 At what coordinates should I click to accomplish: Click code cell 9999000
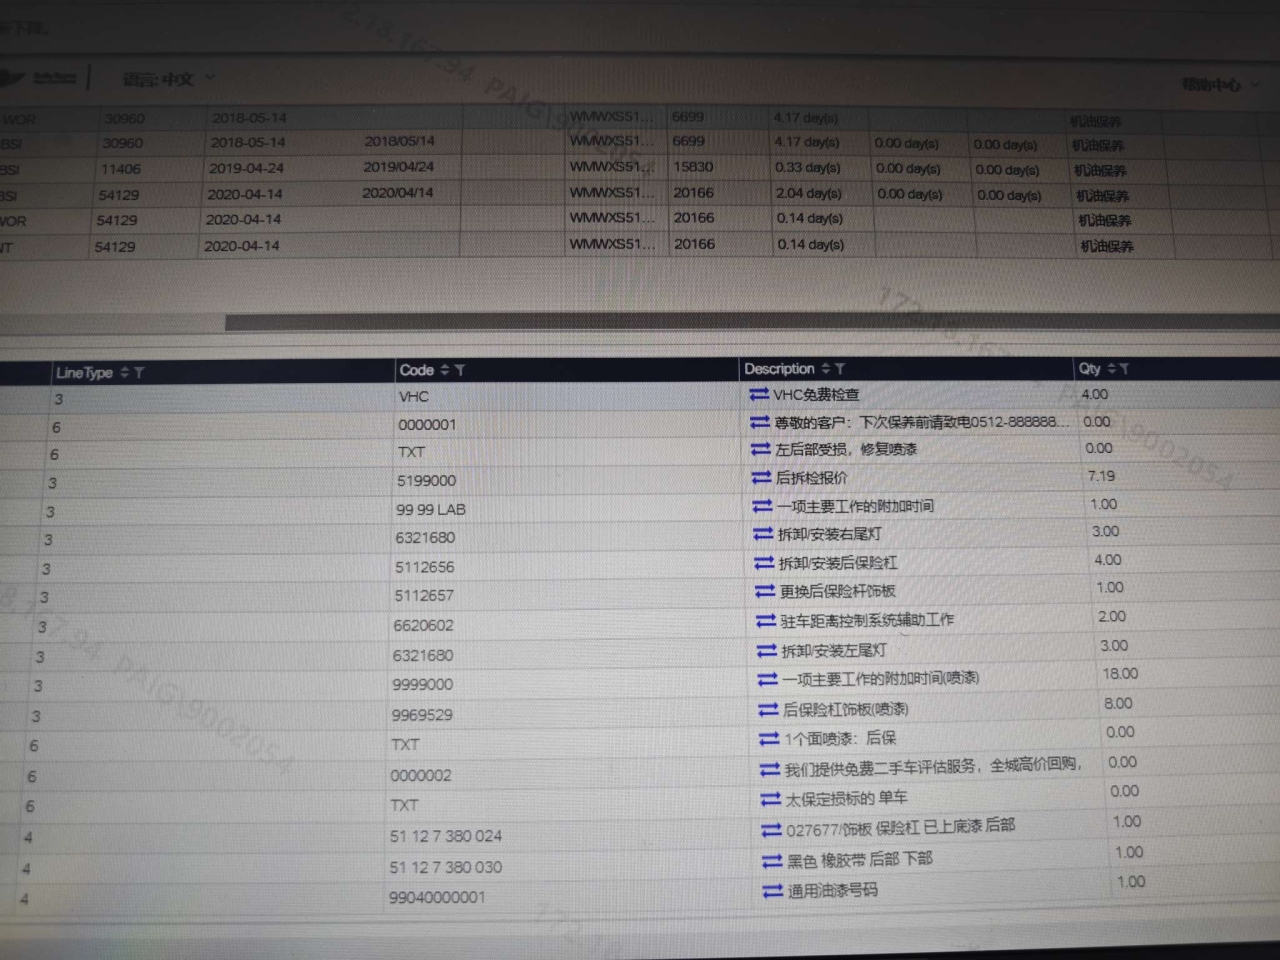[422, 685]
